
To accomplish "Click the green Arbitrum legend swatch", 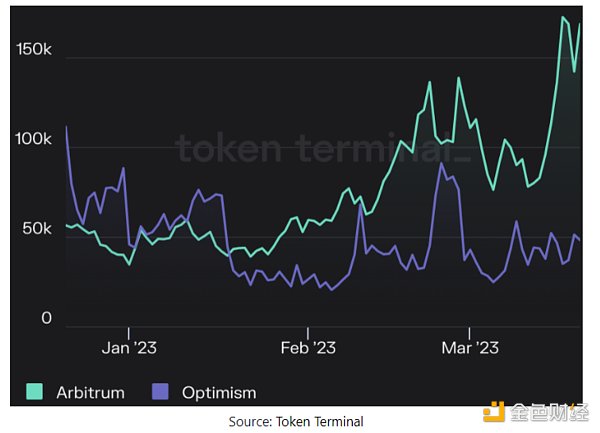I will pos(34,392).
